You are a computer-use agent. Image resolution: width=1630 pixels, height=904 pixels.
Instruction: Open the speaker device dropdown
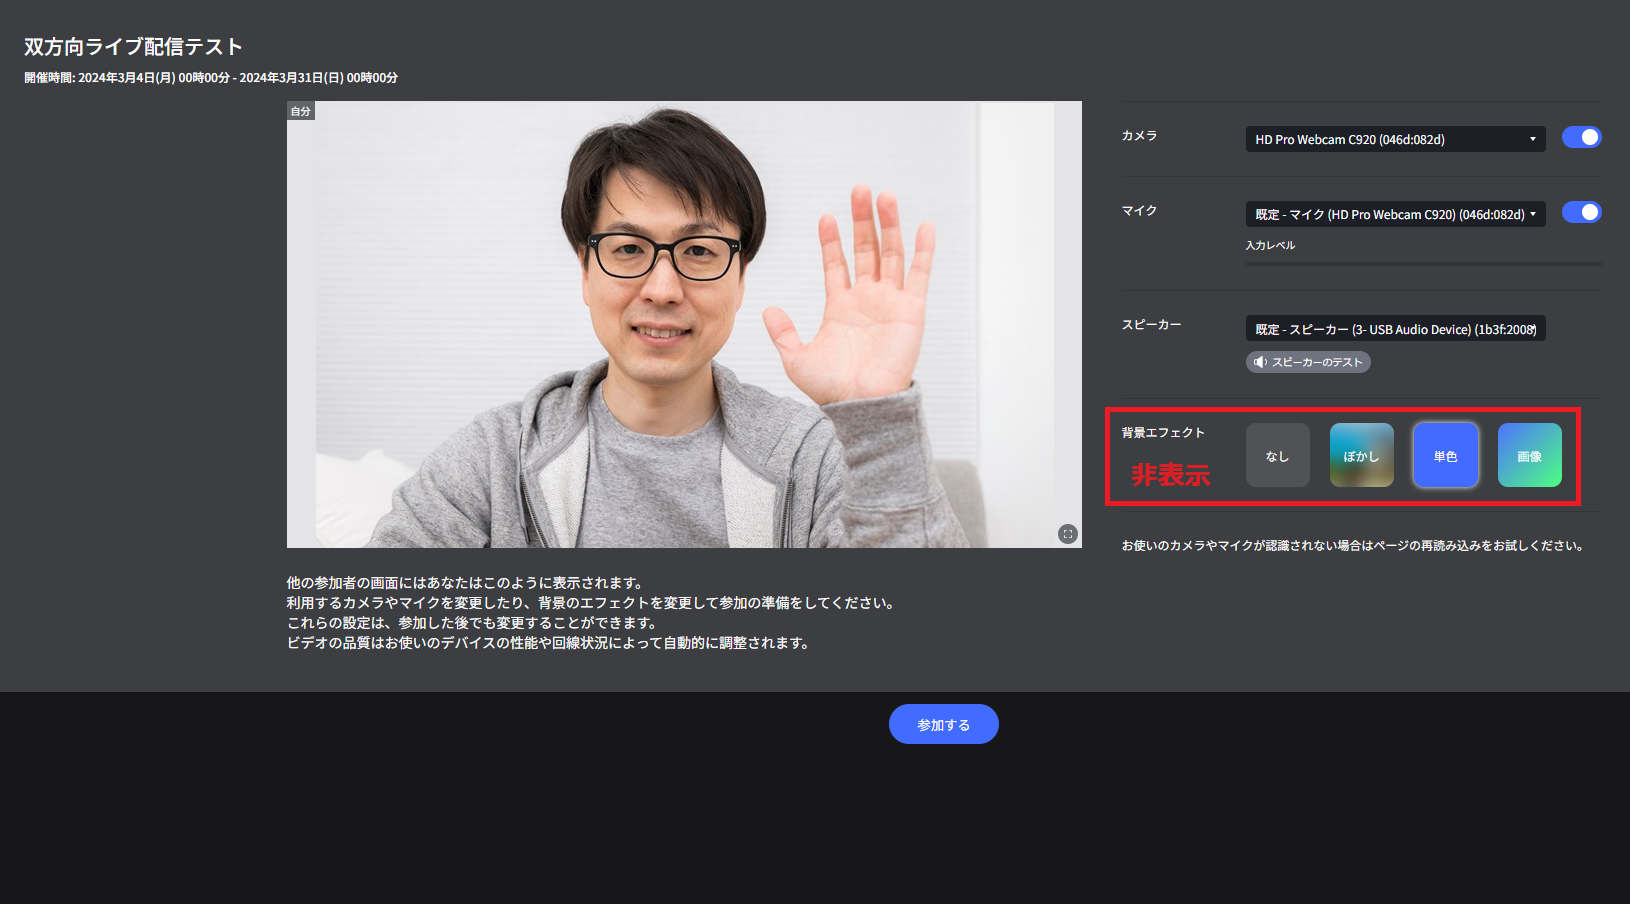pos(1395,329)
